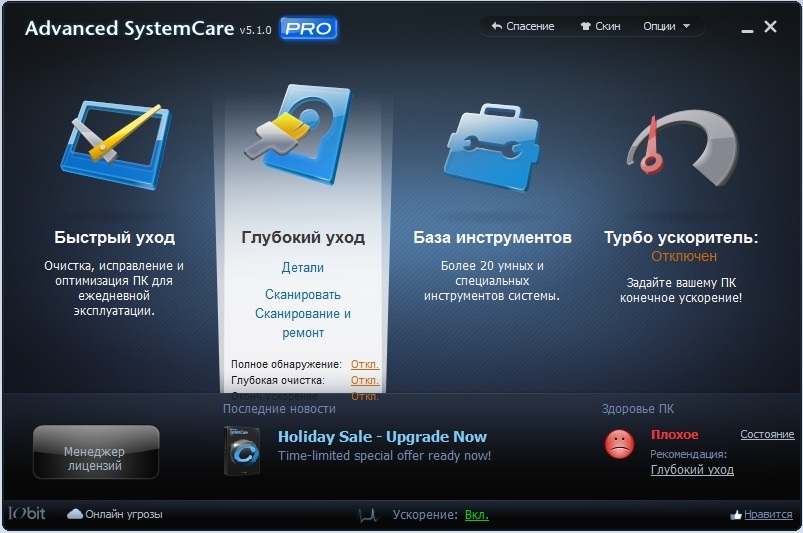Open the Спасение rescue menu
Image resolution: width=803 pixels, height=533 pixels.
click(522, 26)
